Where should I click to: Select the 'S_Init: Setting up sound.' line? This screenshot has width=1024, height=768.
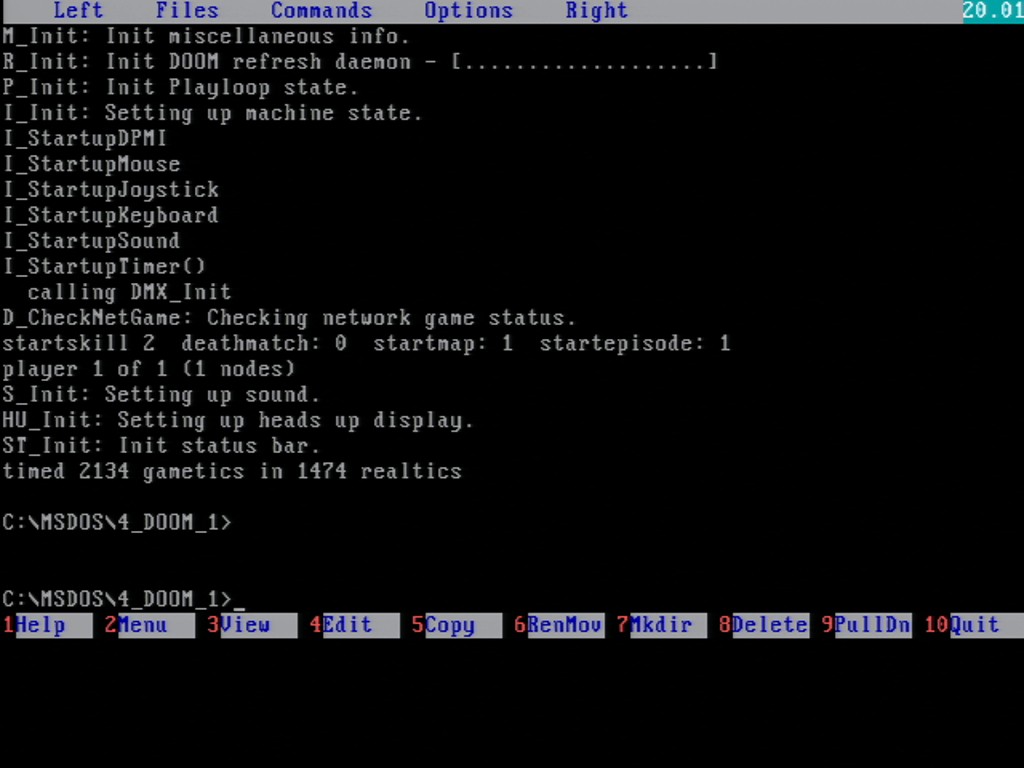(x=161, y=394)
